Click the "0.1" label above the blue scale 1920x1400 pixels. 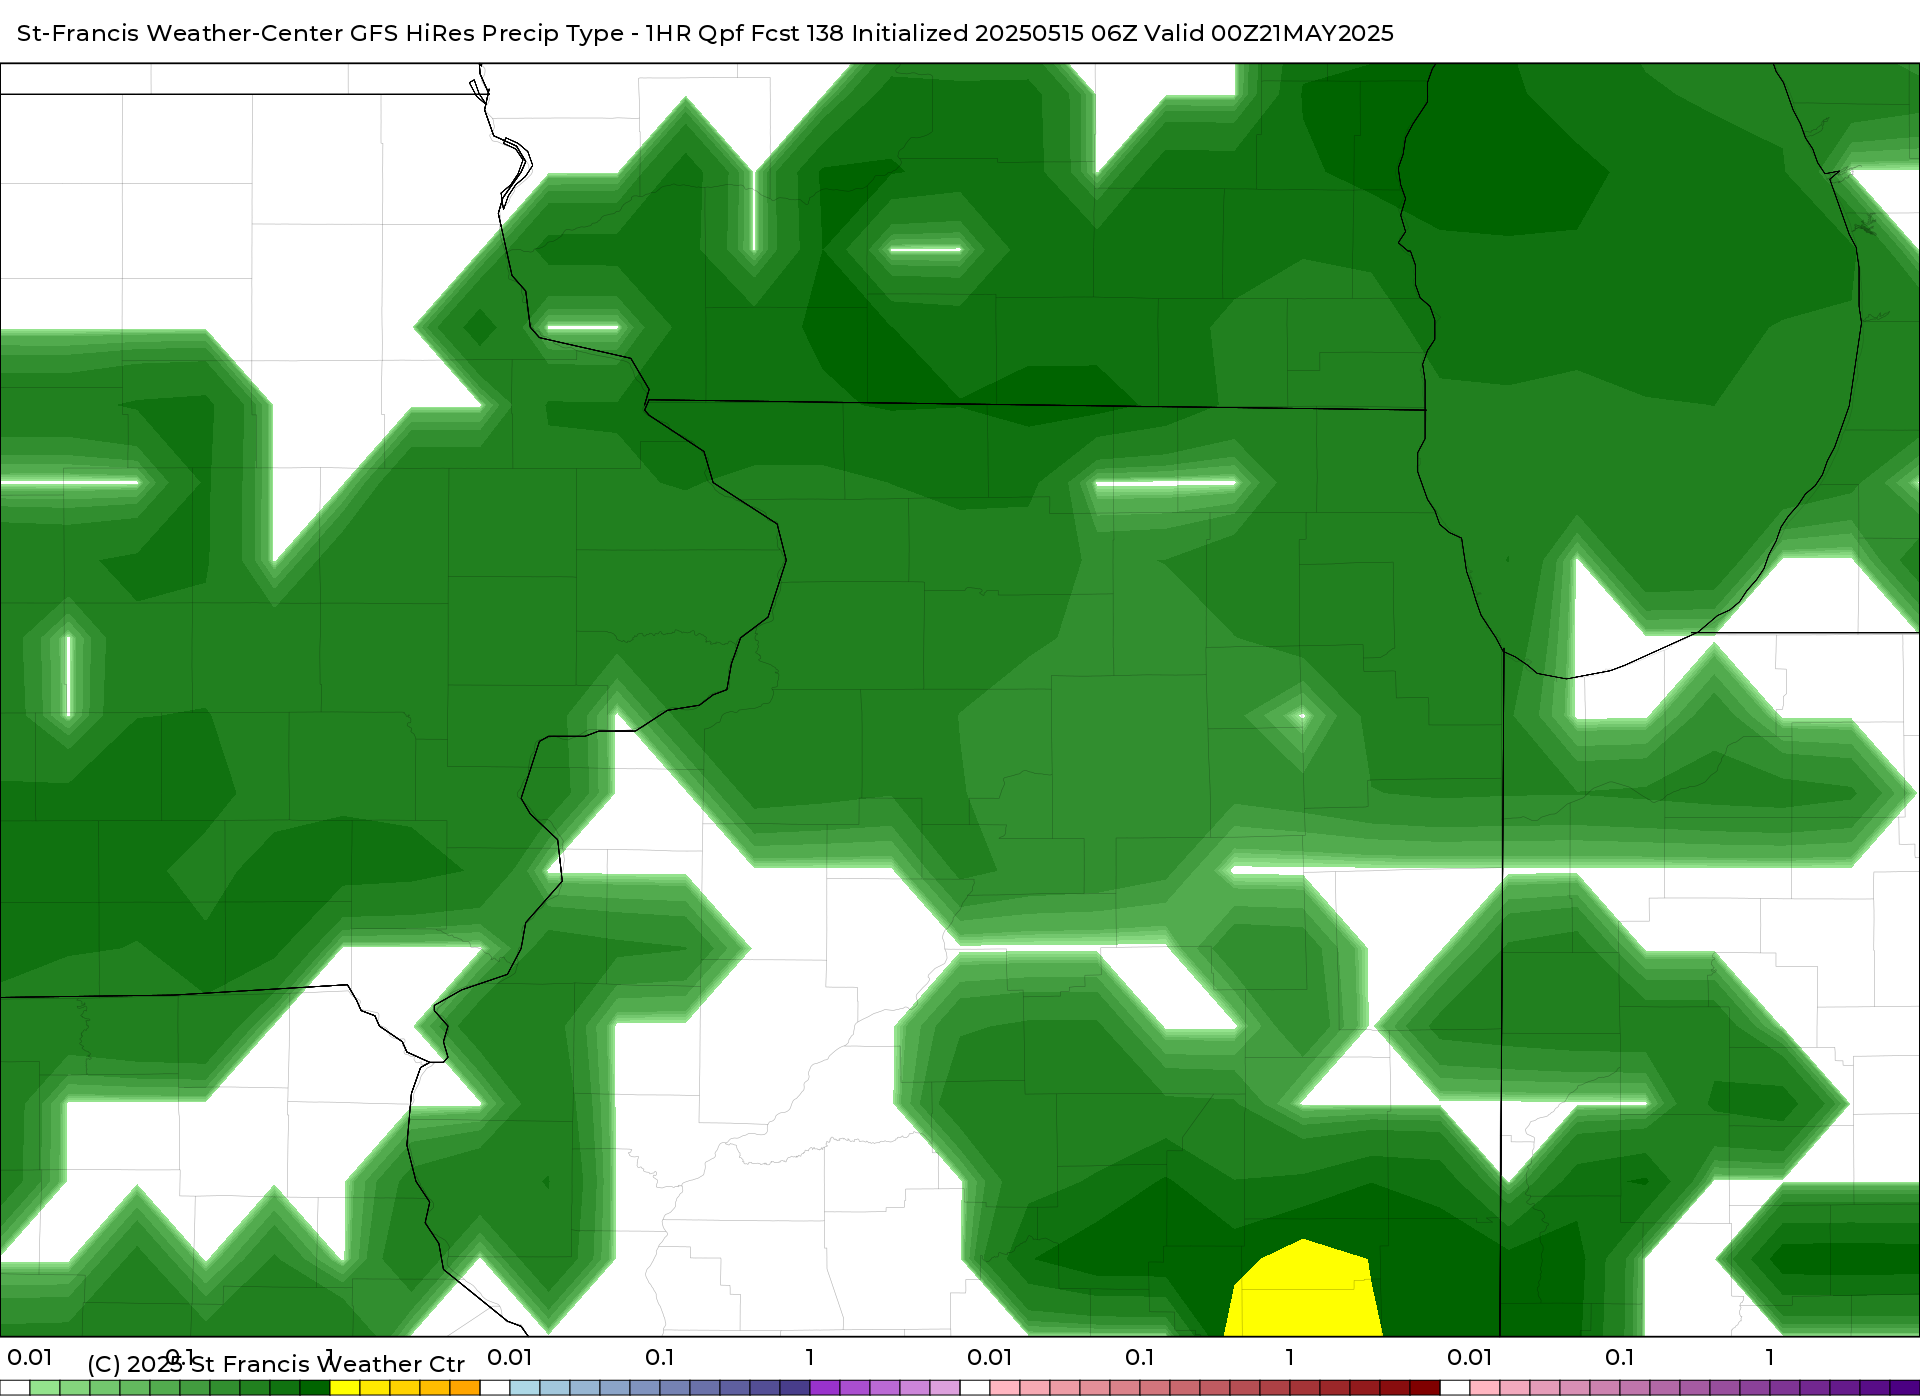click(x=660, y=1357)
